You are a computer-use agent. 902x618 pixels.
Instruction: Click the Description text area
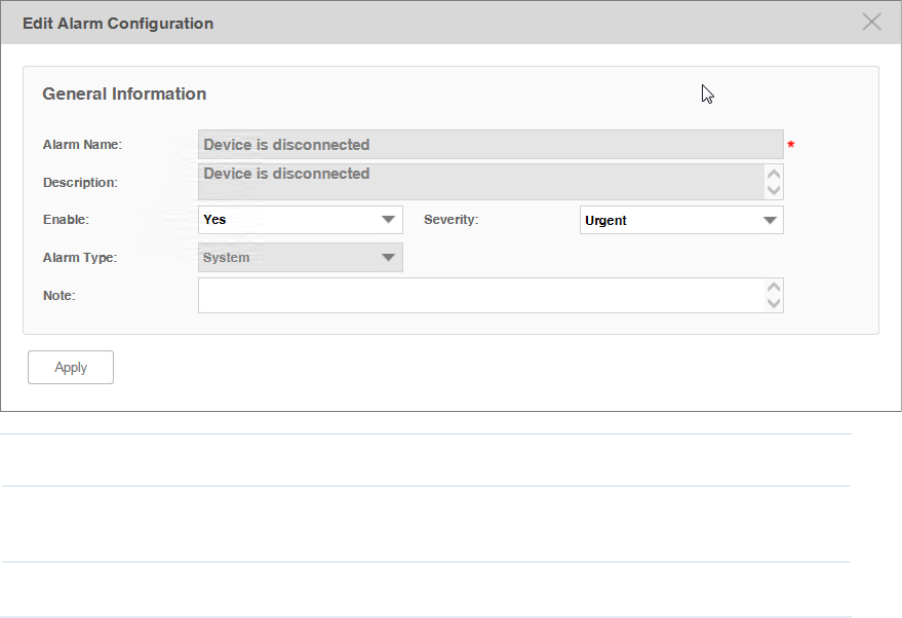[480, 181]
